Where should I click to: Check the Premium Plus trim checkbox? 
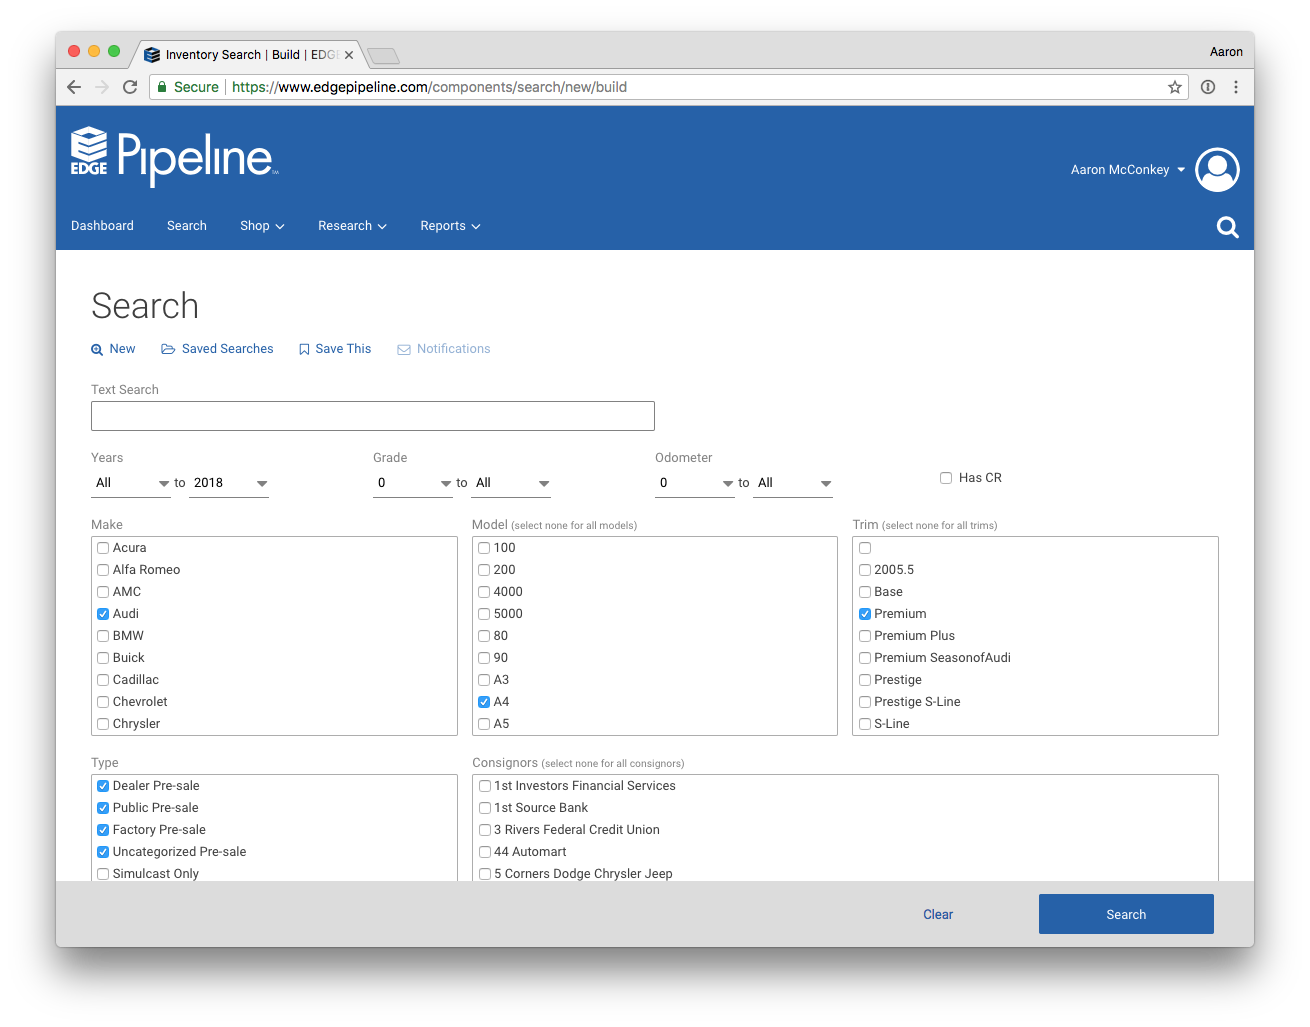(865, 636)
